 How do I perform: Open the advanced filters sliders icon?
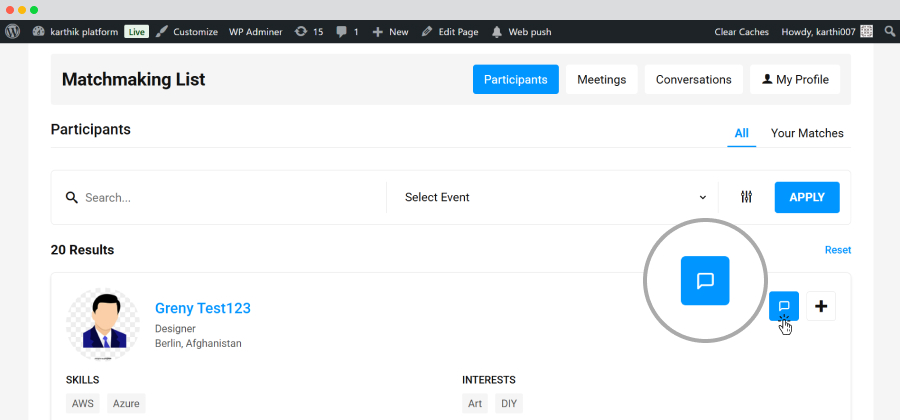coord(746,197)
